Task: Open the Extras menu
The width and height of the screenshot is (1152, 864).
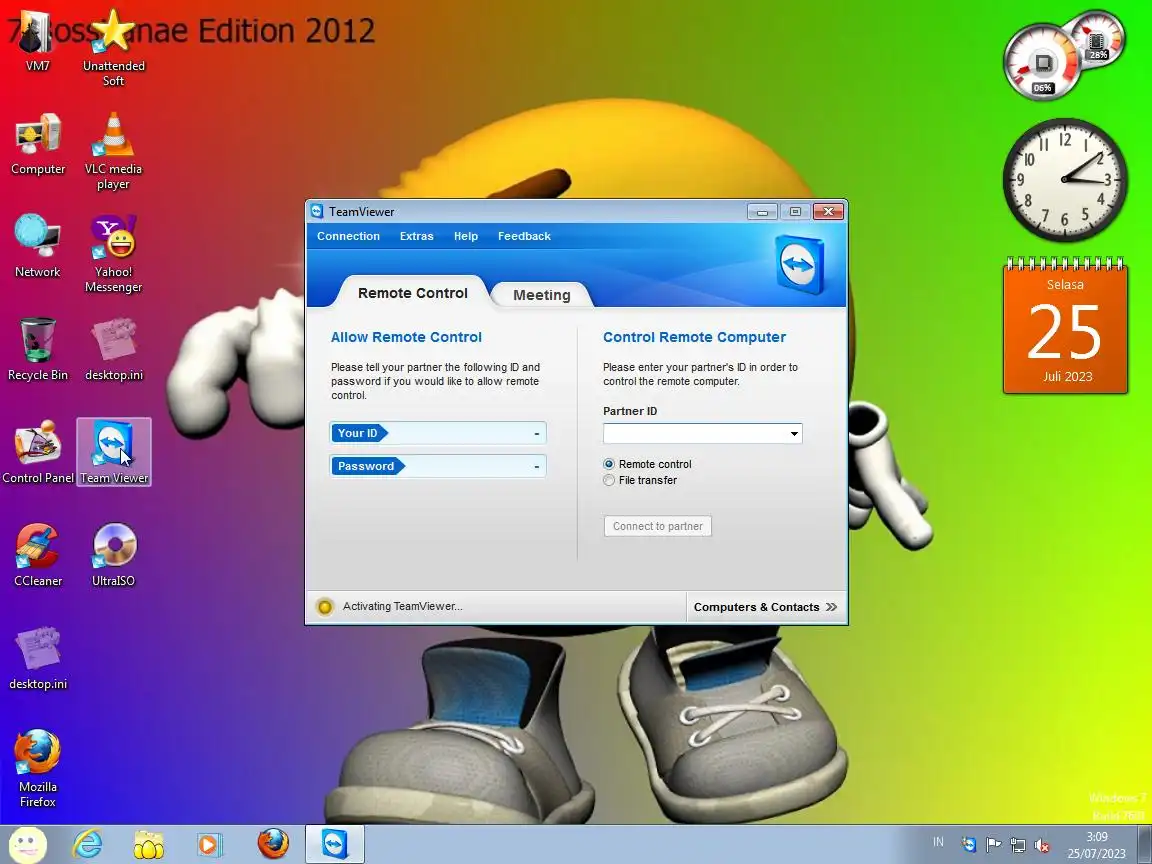Action: [x=417, y=236]
